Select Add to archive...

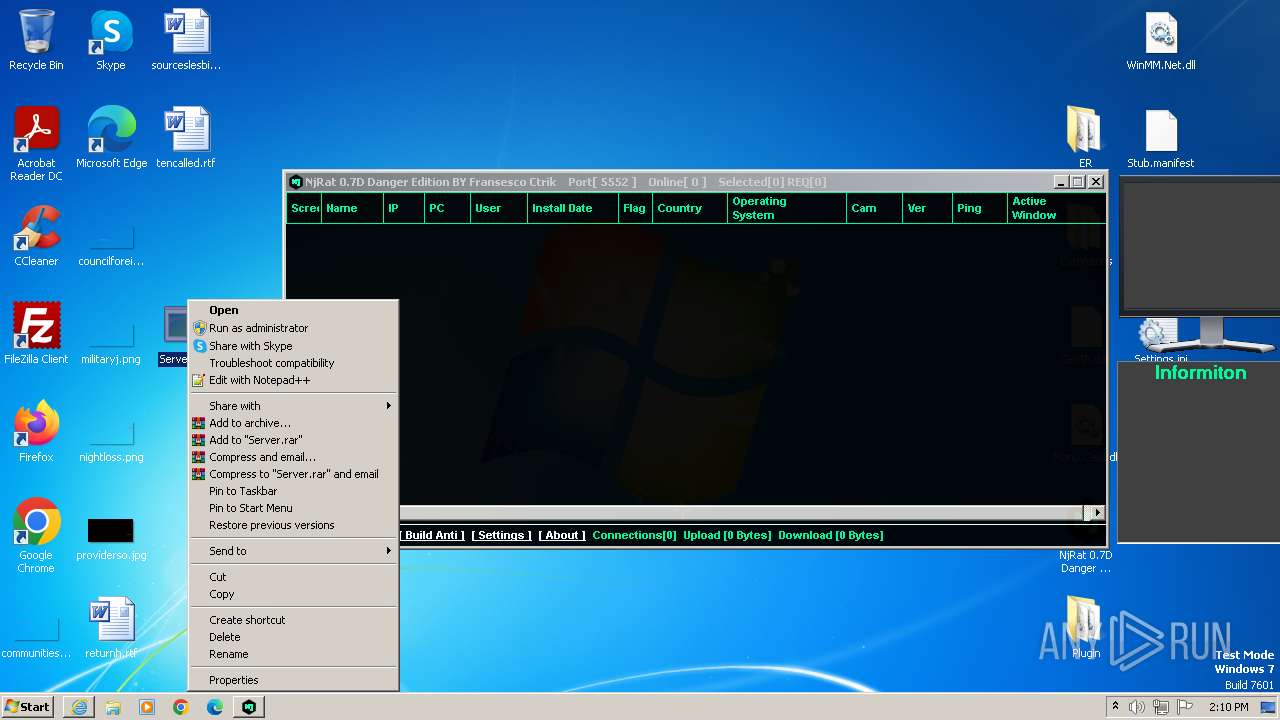294,423
